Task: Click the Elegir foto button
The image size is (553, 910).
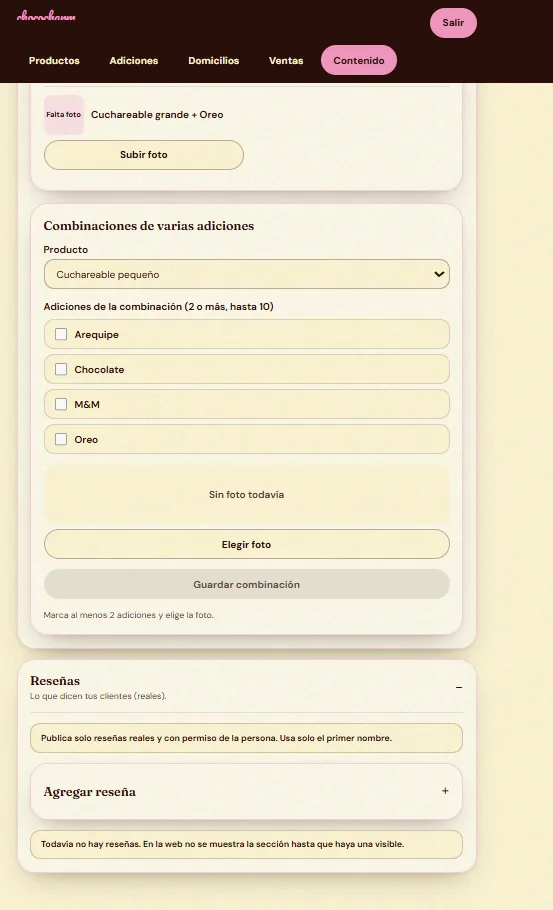Action: point(247,544)
